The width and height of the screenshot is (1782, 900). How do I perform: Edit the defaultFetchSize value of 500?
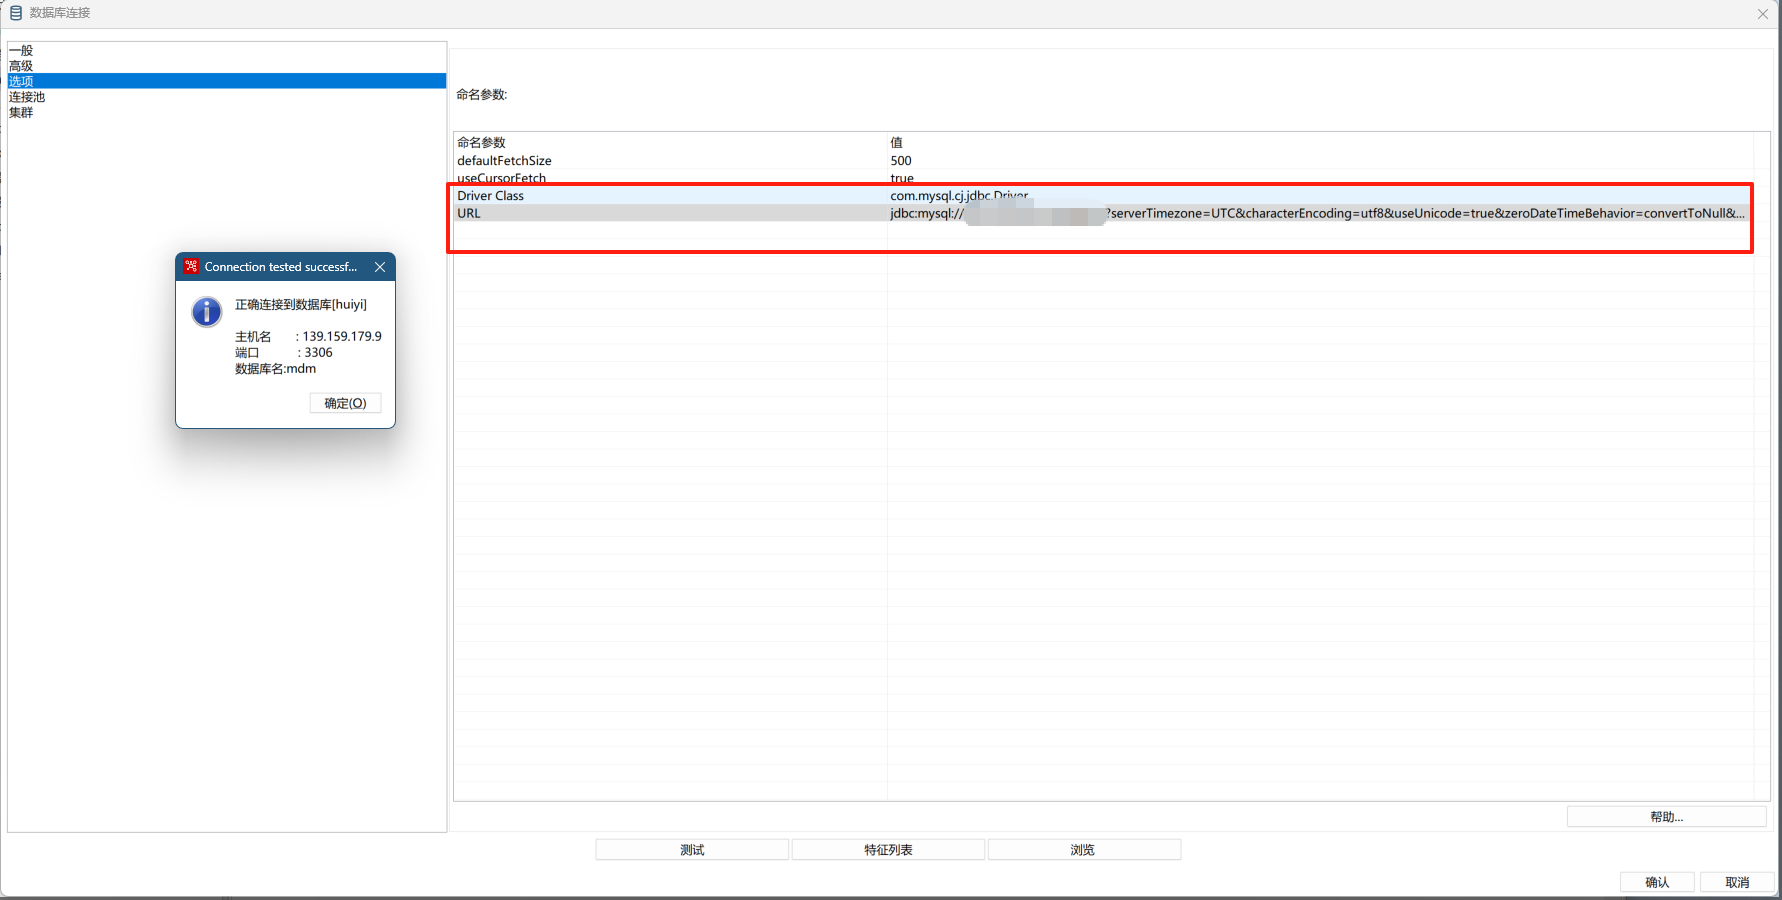coord(900,160)
